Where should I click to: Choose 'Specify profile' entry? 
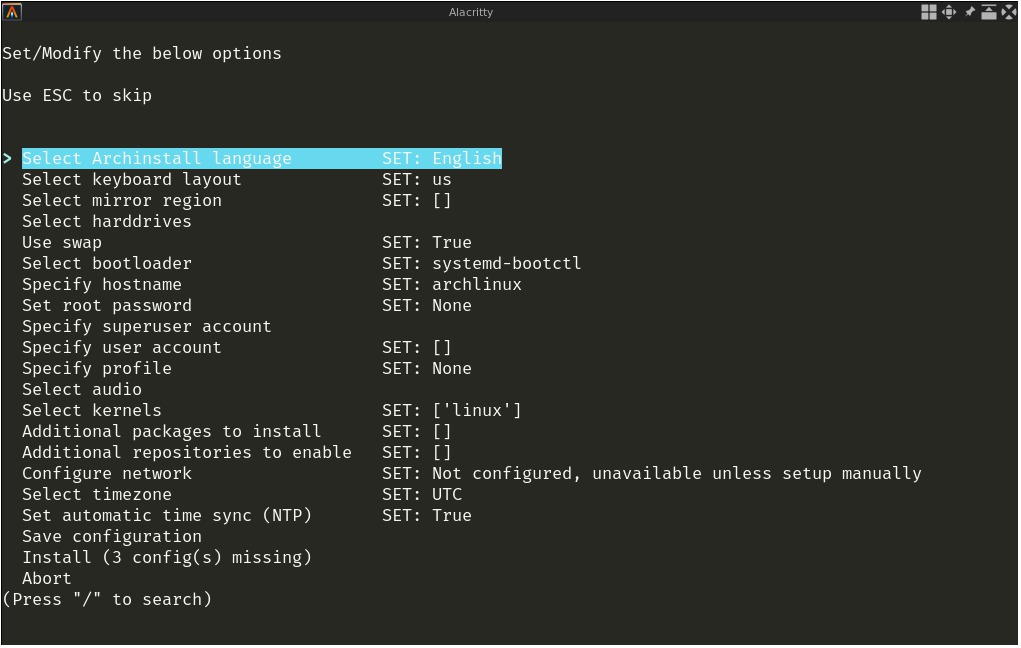coord(97,369)
